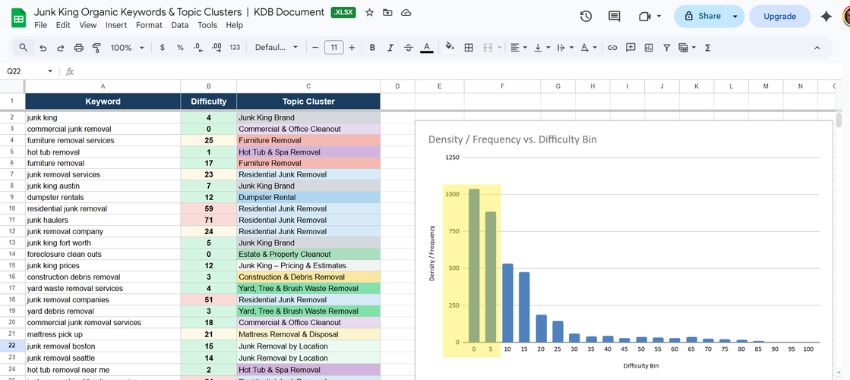The image size is (850, 380).
Task: Increase decimal places
Action: click(216, 48)
